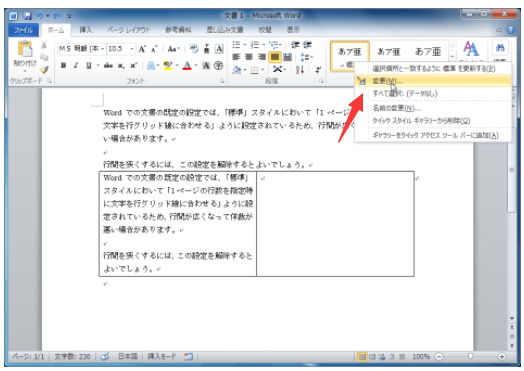
Task: Switch to the ページ レイアウト tab
Action: (x=128, y=30)
